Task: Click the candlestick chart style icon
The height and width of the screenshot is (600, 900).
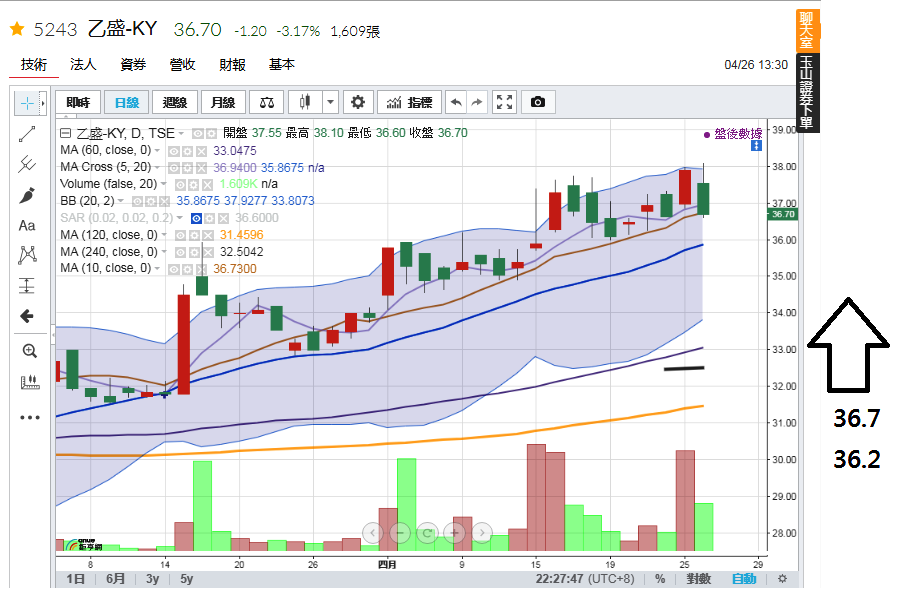Action: click(x=305, y=102)
